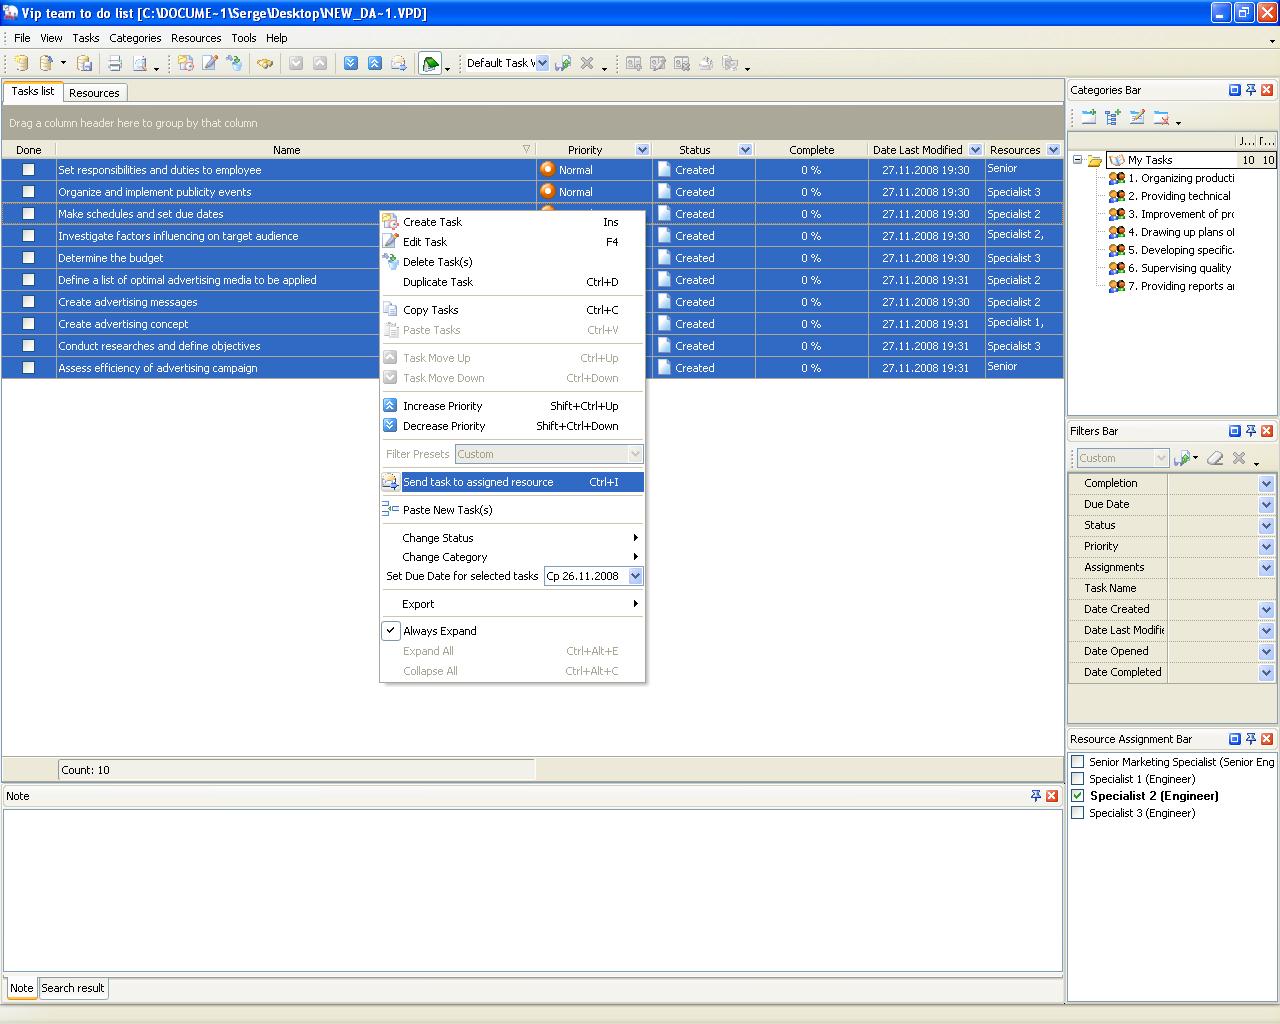Uncheck Specialist 2 (Engineer) resource
1280x1024 pixels.
tap(1077, 796)
